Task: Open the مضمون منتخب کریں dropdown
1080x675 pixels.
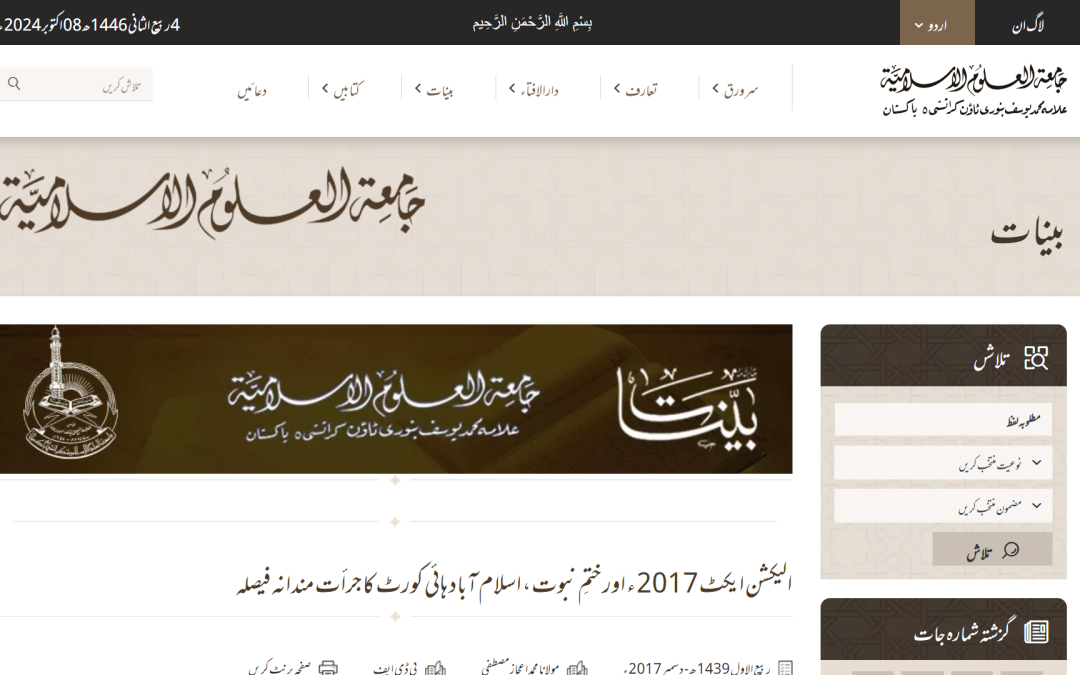Action: (x=943, y=506)
